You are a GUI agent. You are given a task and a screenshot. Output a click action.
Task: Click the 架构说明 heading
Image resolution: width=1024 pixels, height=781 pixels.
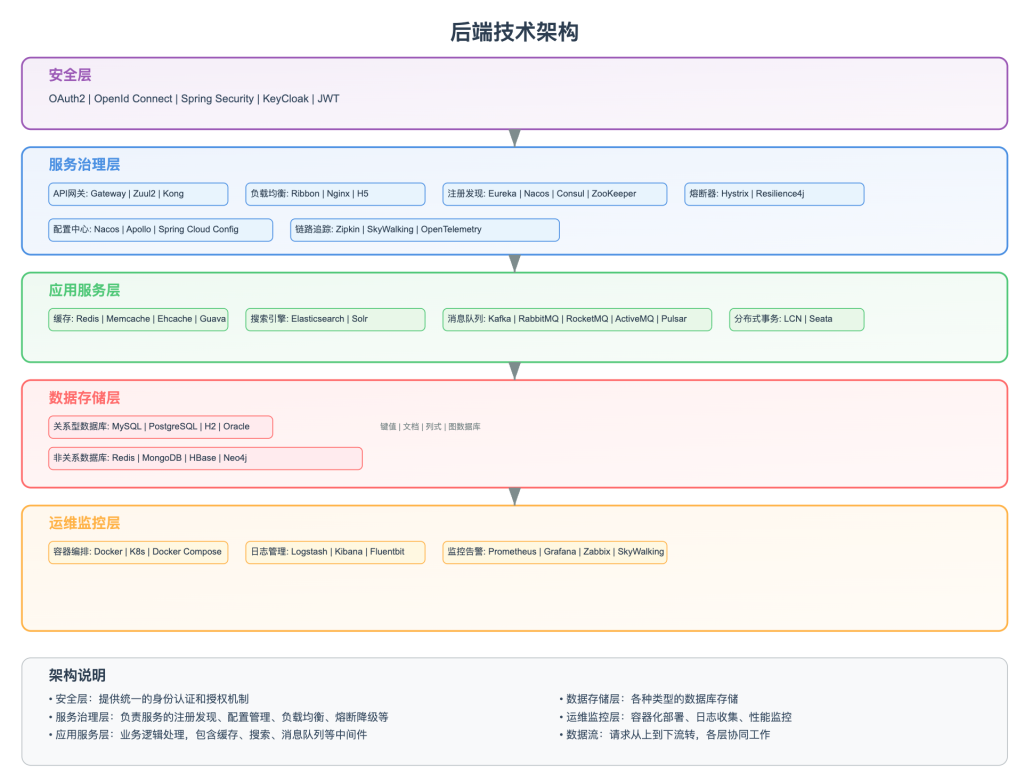pos(77,676)
